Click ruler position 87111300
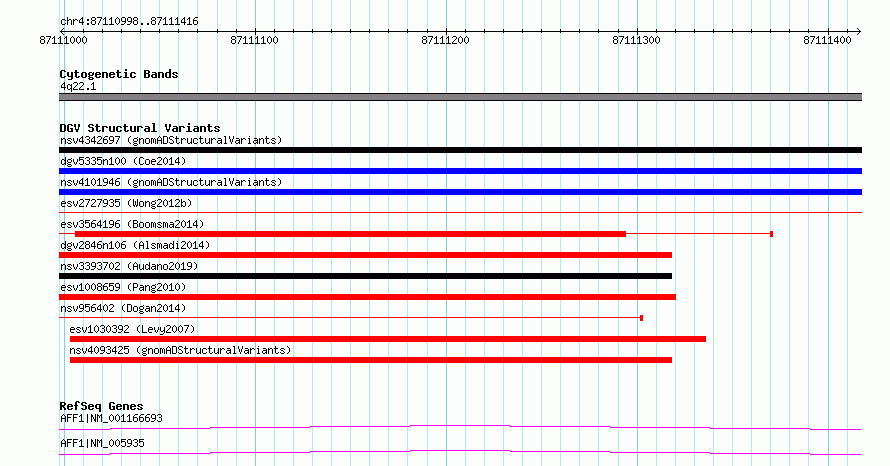 pos(636,40)
